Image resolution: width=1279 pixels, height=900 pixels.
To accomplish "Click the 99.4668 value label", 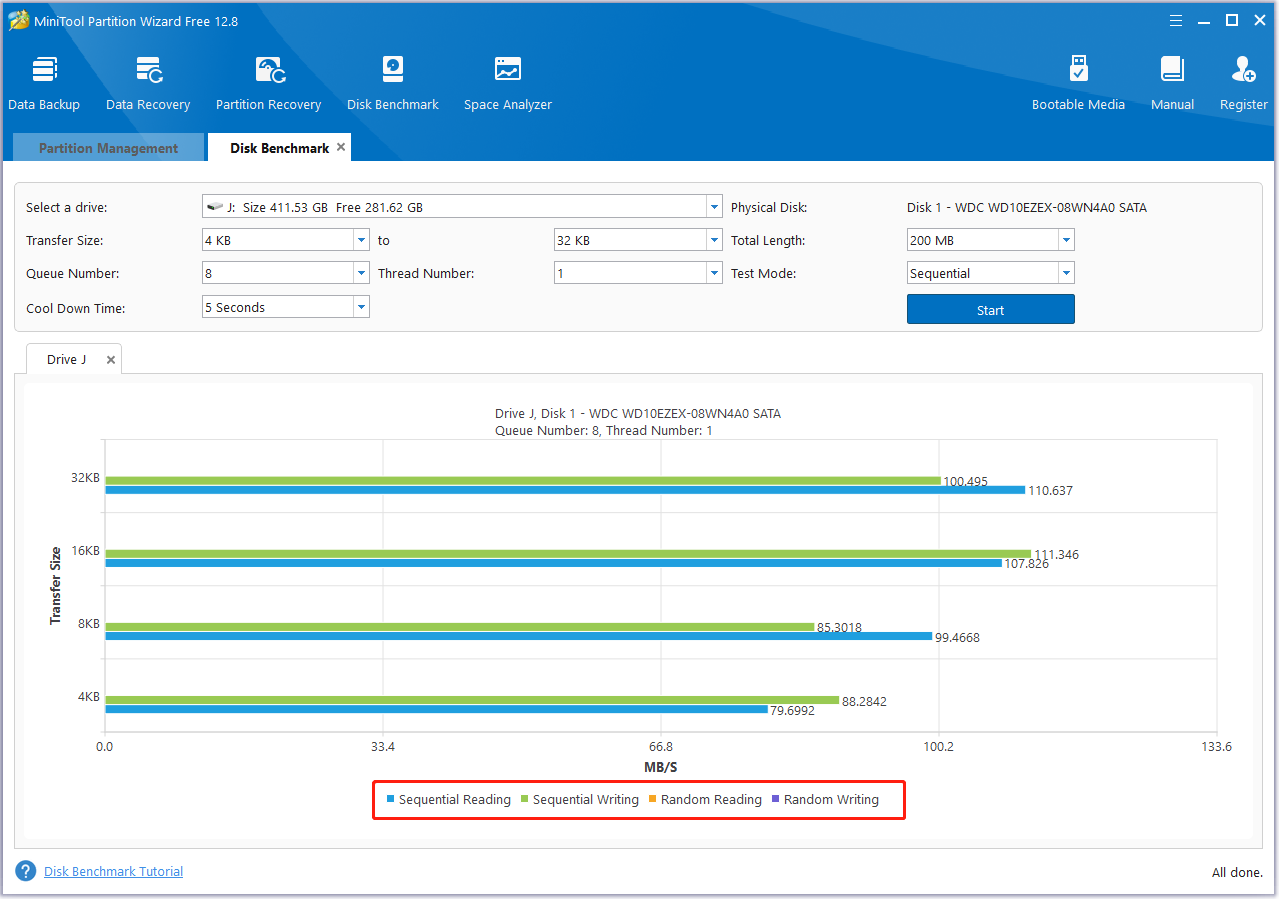I will click(x=957, y=638).
